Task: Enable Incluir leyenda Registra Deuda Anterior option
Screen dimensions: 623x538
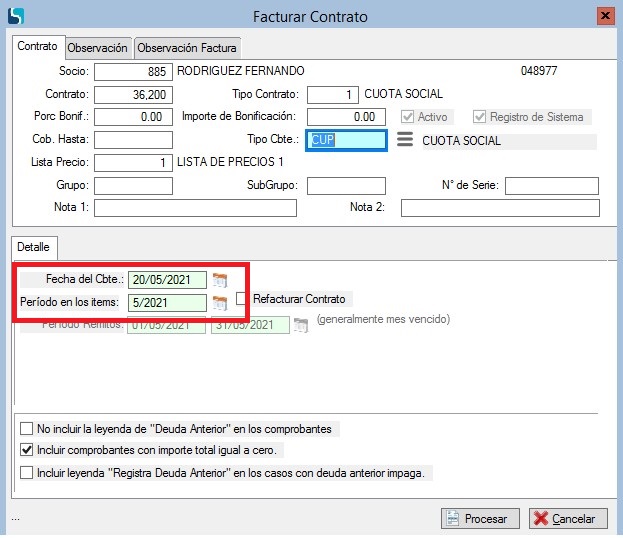Action: tap(27, 473)
